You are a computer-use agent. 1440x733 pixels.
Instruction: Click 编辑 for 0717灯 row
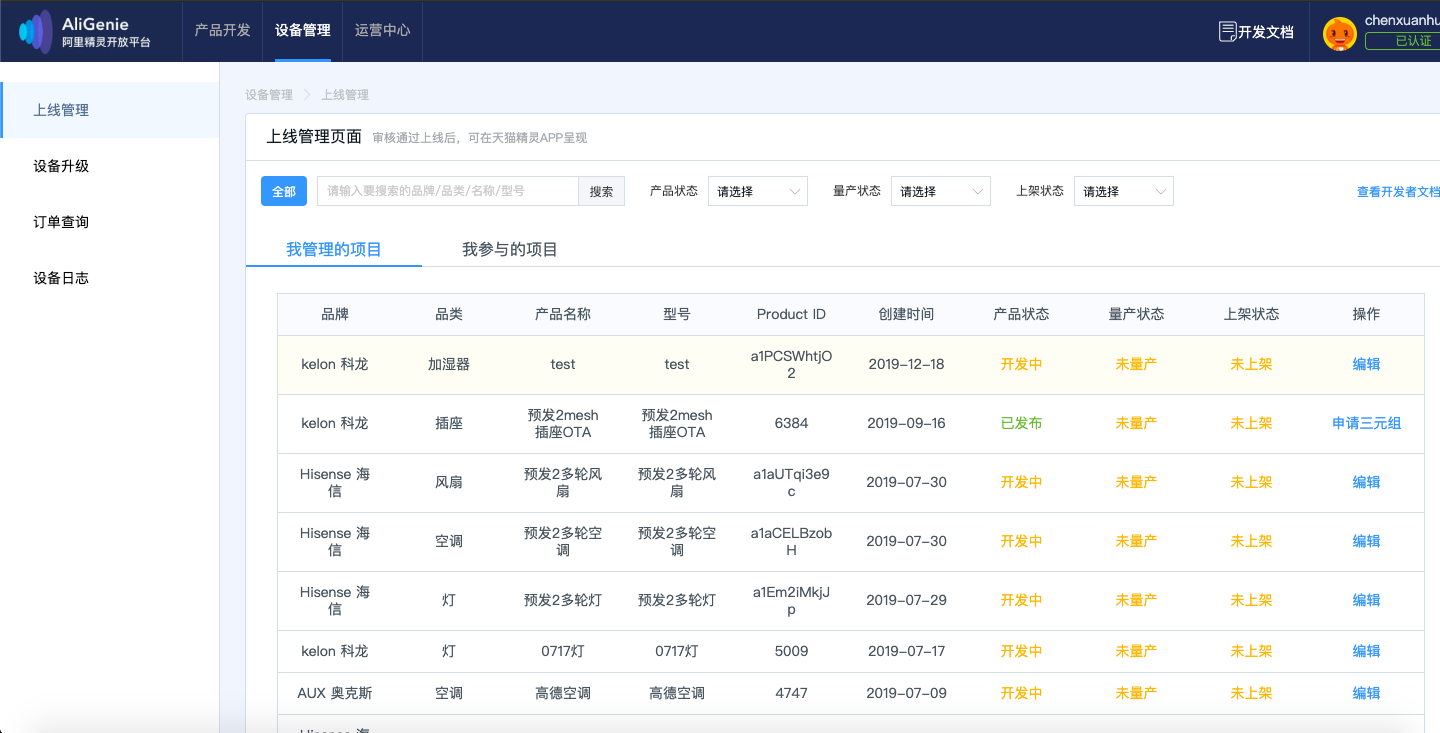pyautogui.click(x=1366, y=651)
